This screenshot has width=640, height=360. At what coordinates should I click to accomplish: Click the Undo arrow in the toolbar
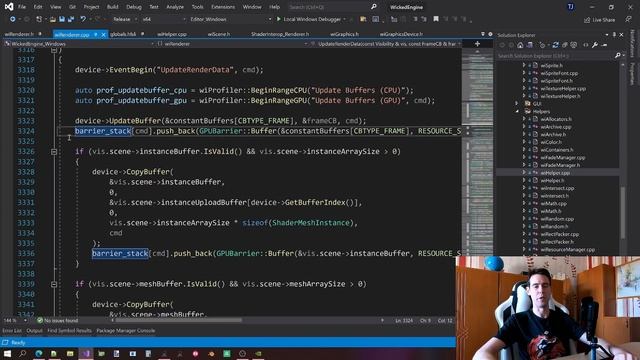83,19
